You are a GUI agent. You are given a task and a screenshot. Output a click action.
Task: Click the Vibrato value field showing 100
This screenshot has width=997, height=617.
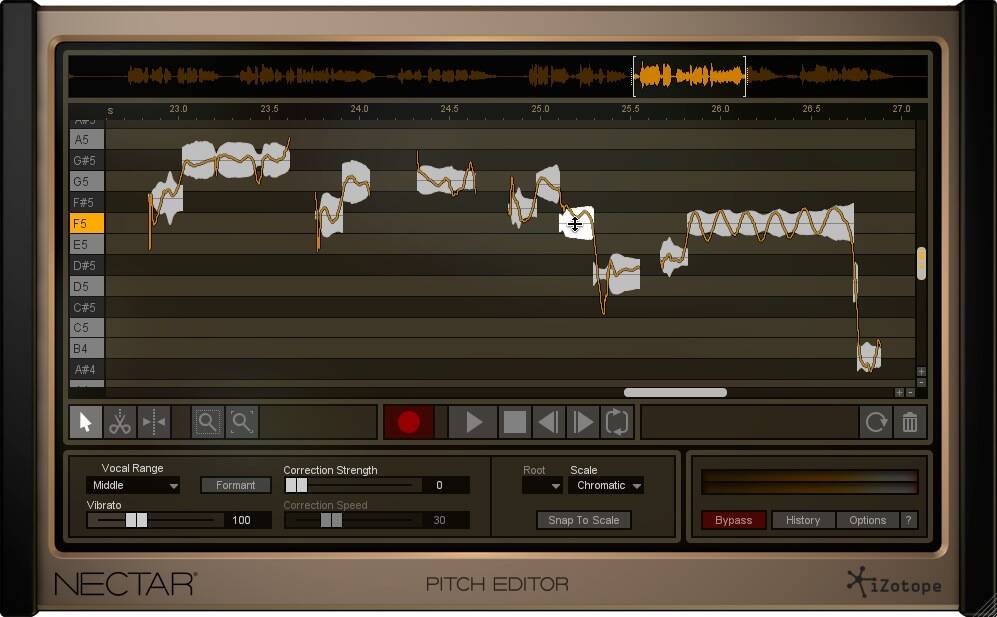click(248, 520)
